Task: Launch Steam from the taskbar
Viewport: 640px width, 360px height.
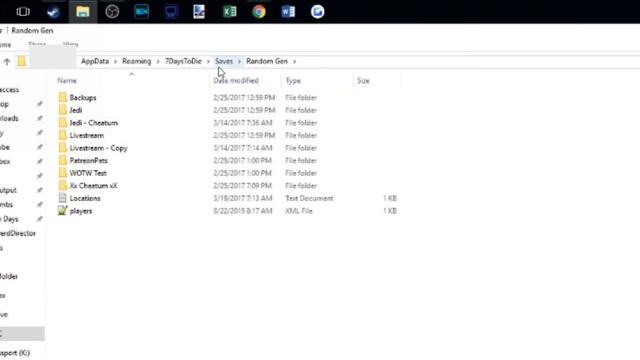Action: pyautogui.click(x=53, y=12)
